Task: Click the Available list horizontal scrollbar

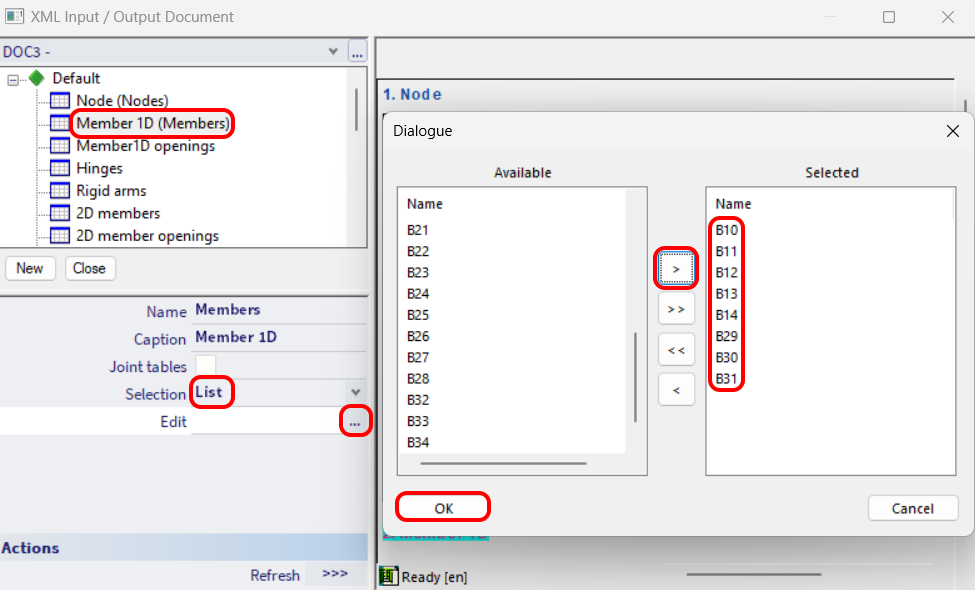Action: coord(503,463)
